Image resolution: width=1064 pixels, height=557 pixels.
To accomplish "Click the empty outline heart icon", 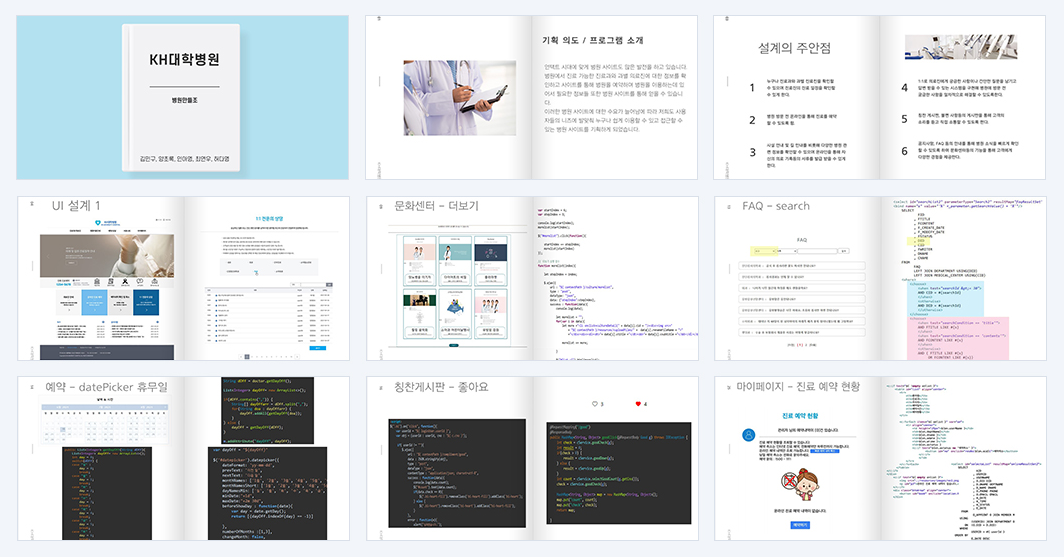I will pyautogui.click(x=594, y=404).
